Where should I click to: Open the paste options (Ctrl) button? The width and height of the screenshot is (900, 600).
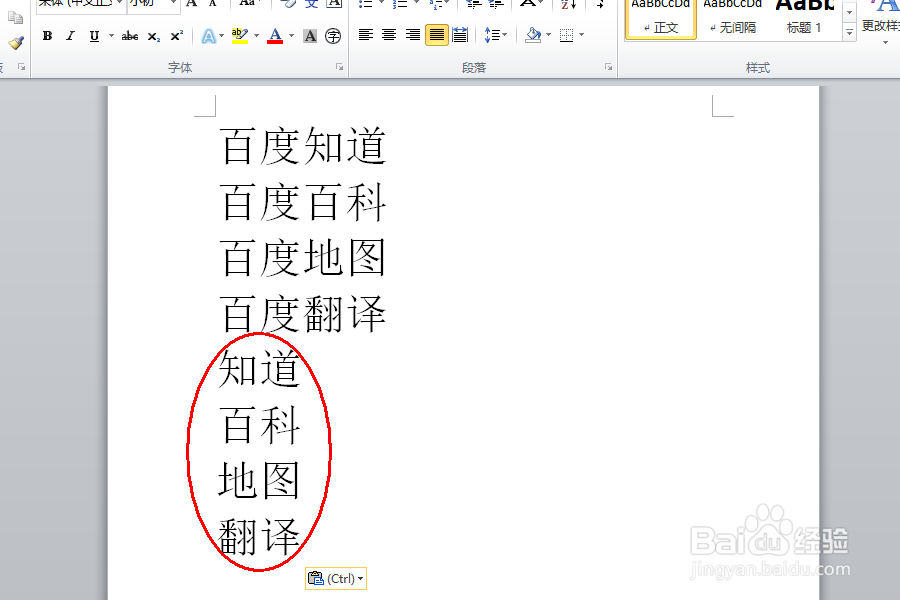point(335,578)
